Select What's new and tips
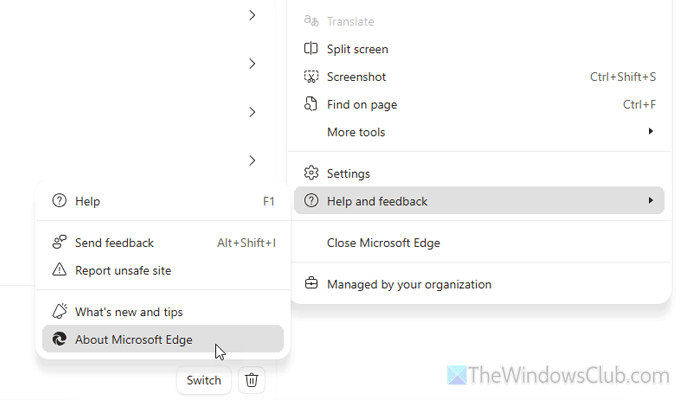Viewport: 700px width, 400px height. coord(163,312)
